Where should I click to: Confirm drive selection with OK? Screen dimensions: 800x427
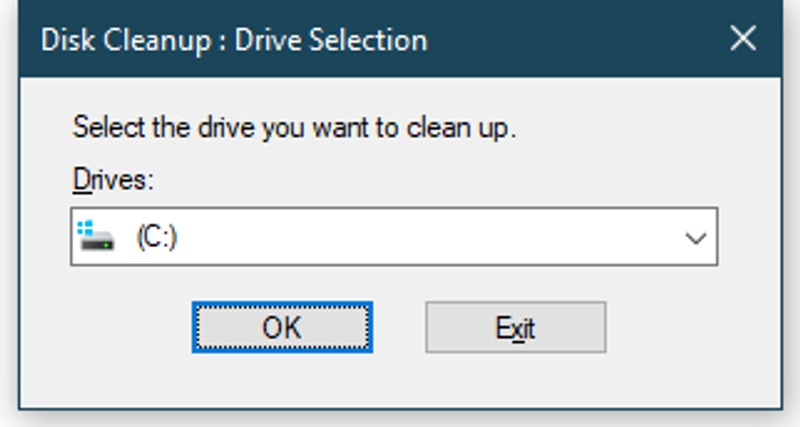click(282, 327)
